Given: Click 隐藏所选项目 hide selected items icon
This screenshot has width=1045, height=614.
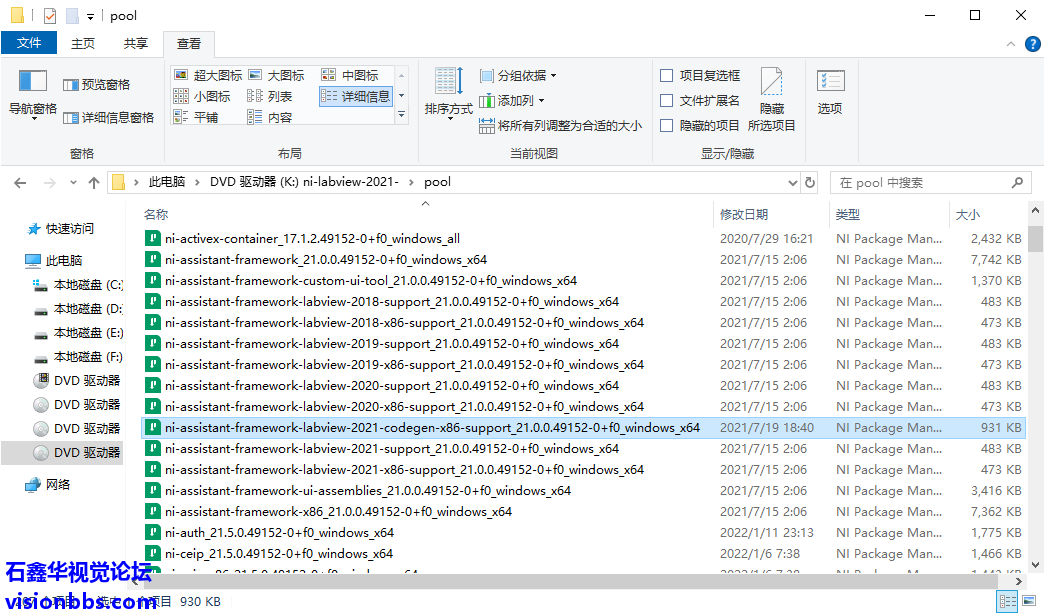Looking at the screenshot, I should (771, 90).
